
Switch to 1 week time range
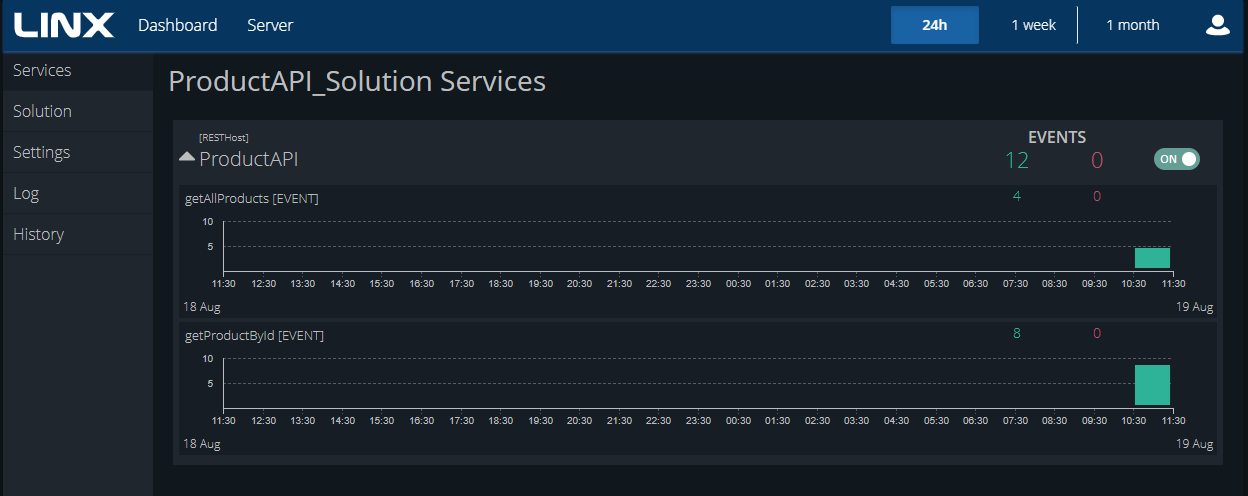tap(1033, 25)
